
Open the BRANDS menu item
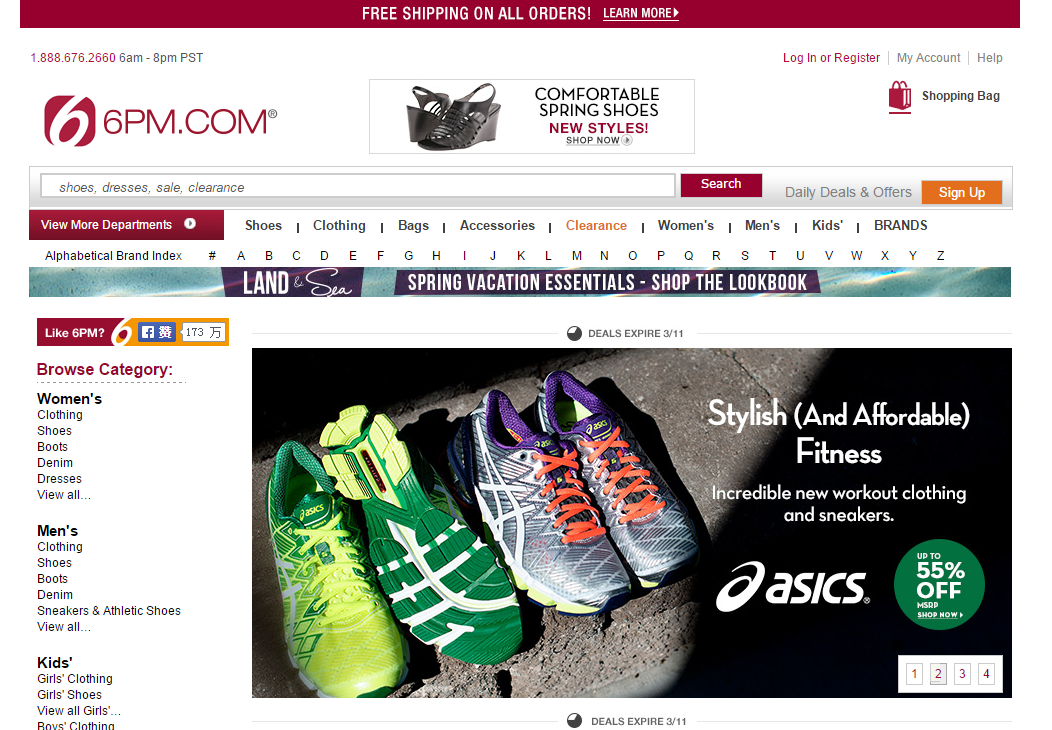tap(900, 225)
